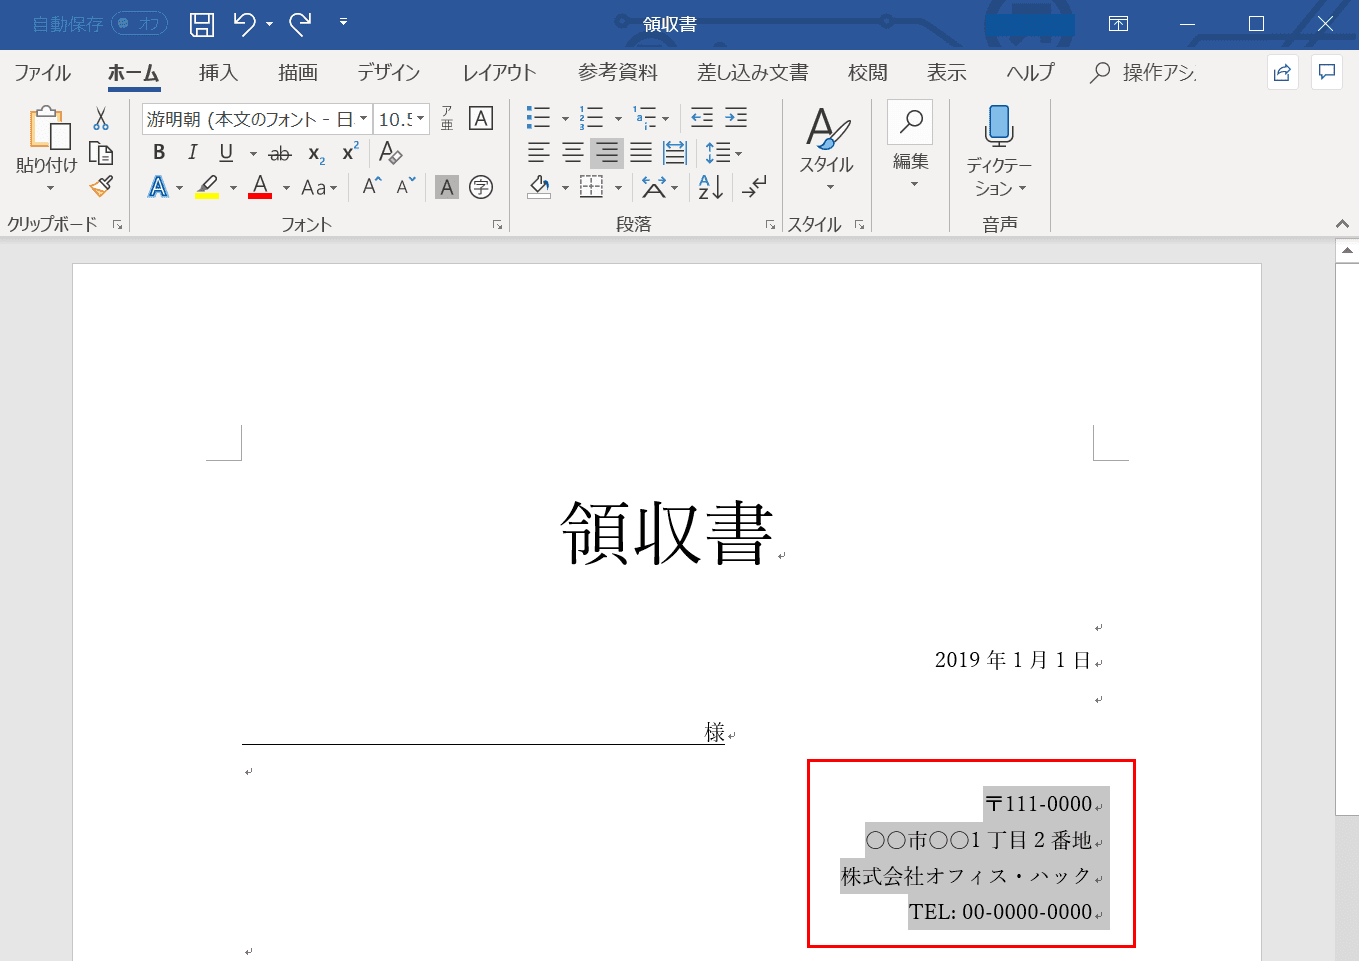Open the Change Case Aa dropdown
The height and width of the screenshot is (961, 1359).
[319, 187]
